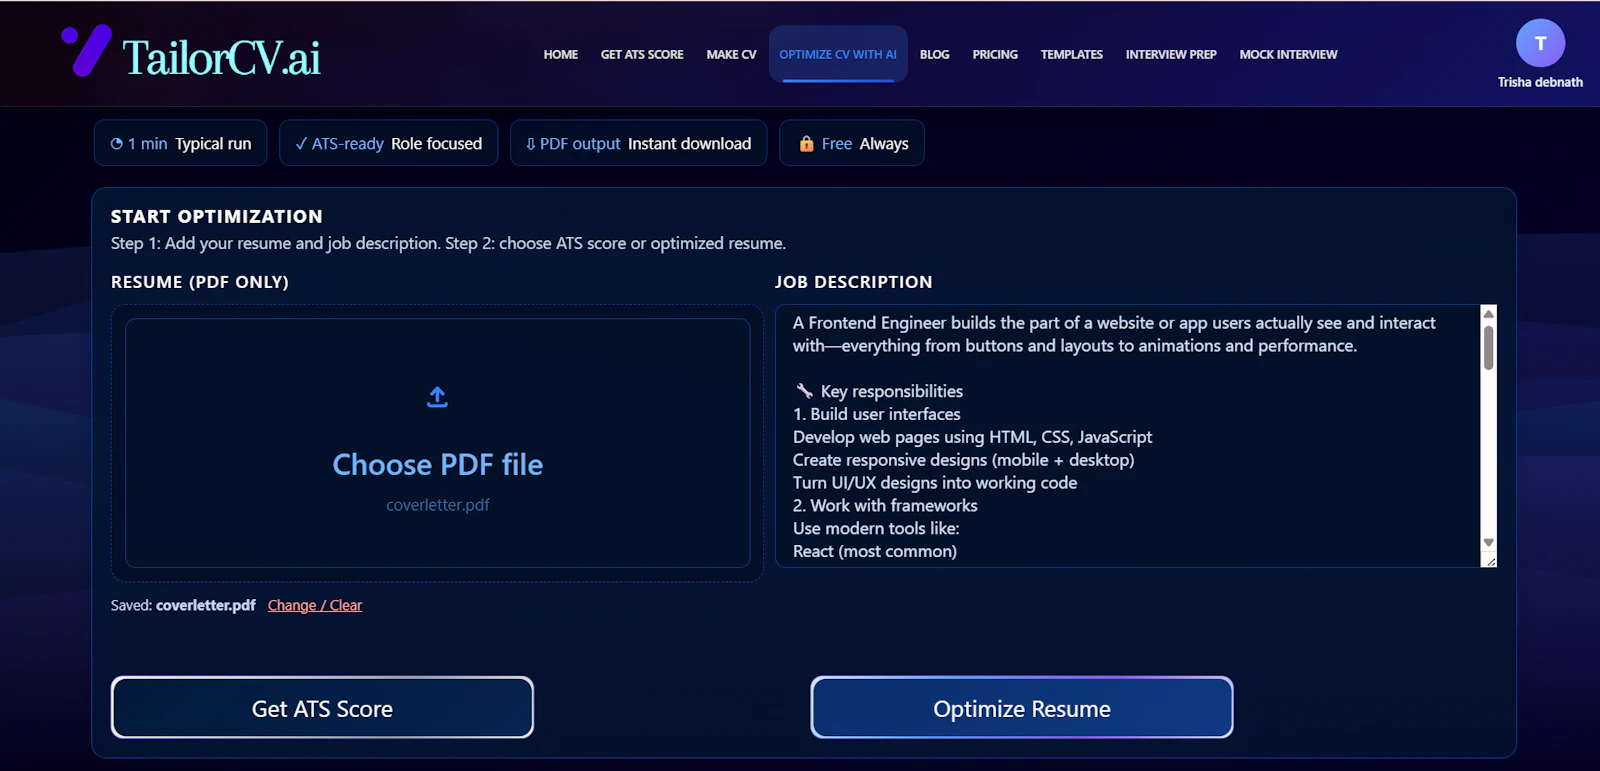Click the '2. Work with frameworks' line
1600x771 pixels.
point(885,506)
